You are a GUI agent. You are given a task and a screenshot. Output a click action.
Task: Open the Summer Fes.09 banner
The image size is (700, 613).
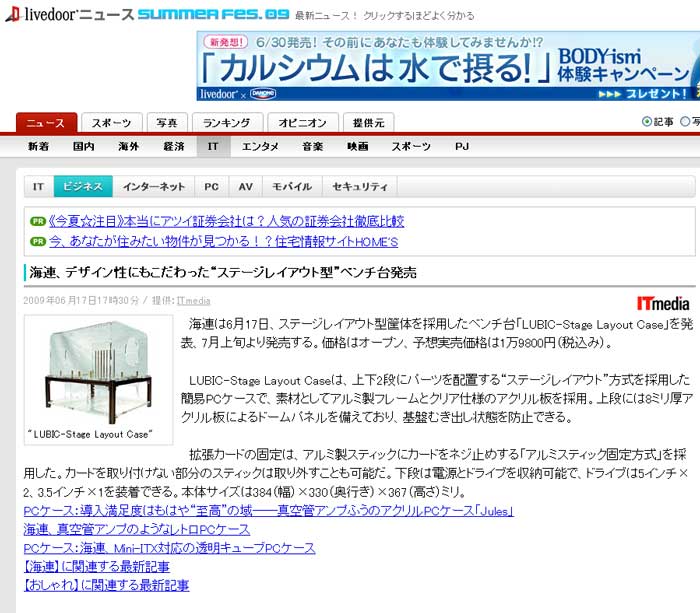coord(213,14)
